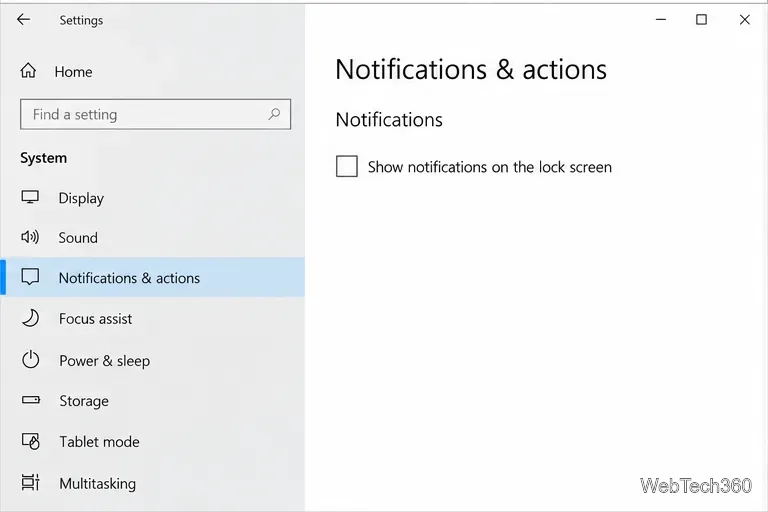Select Notifications & actions in sidebar
Image resolution: width=768 pixels, height=512 pixels.
152,277
